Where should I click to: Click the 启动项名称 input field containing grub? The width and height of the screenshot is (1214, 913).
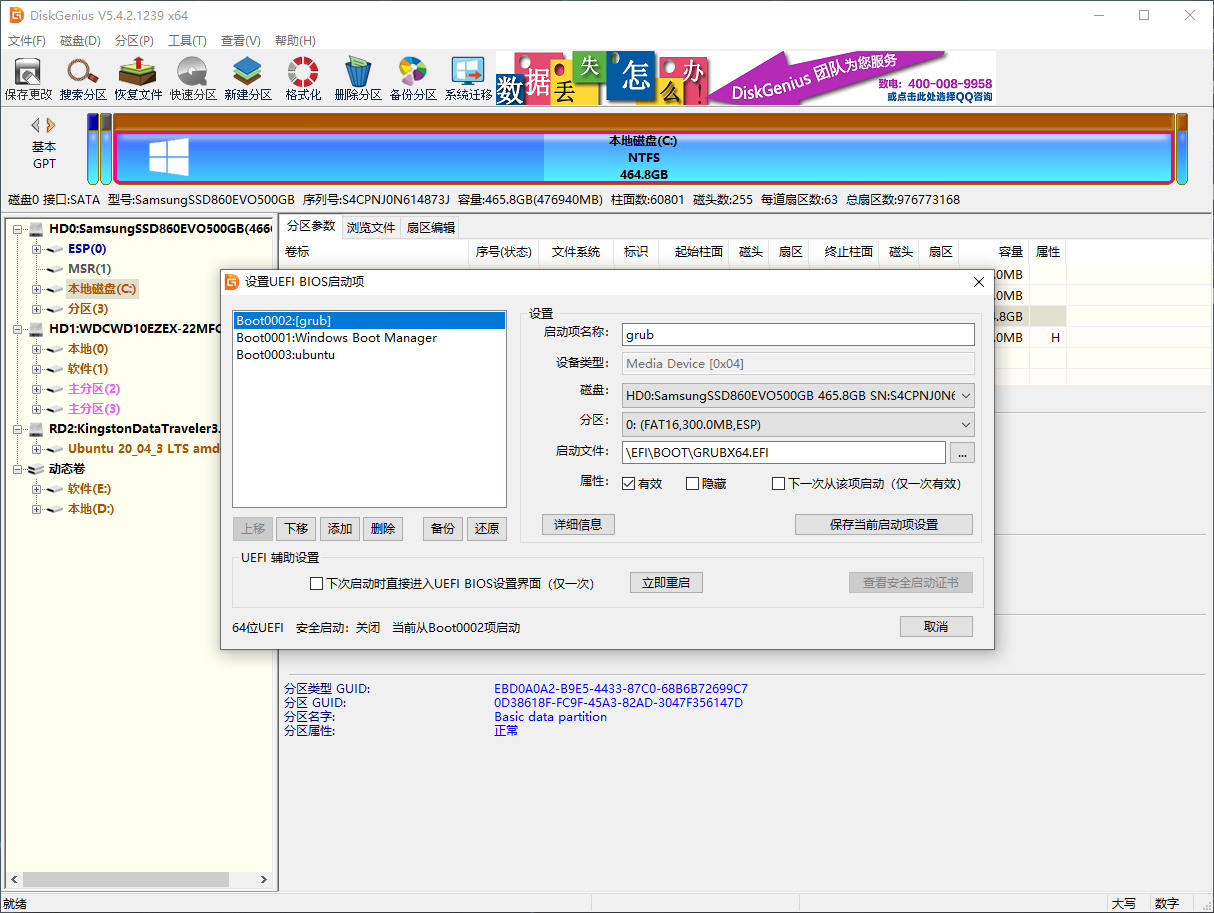coord(798,335)
